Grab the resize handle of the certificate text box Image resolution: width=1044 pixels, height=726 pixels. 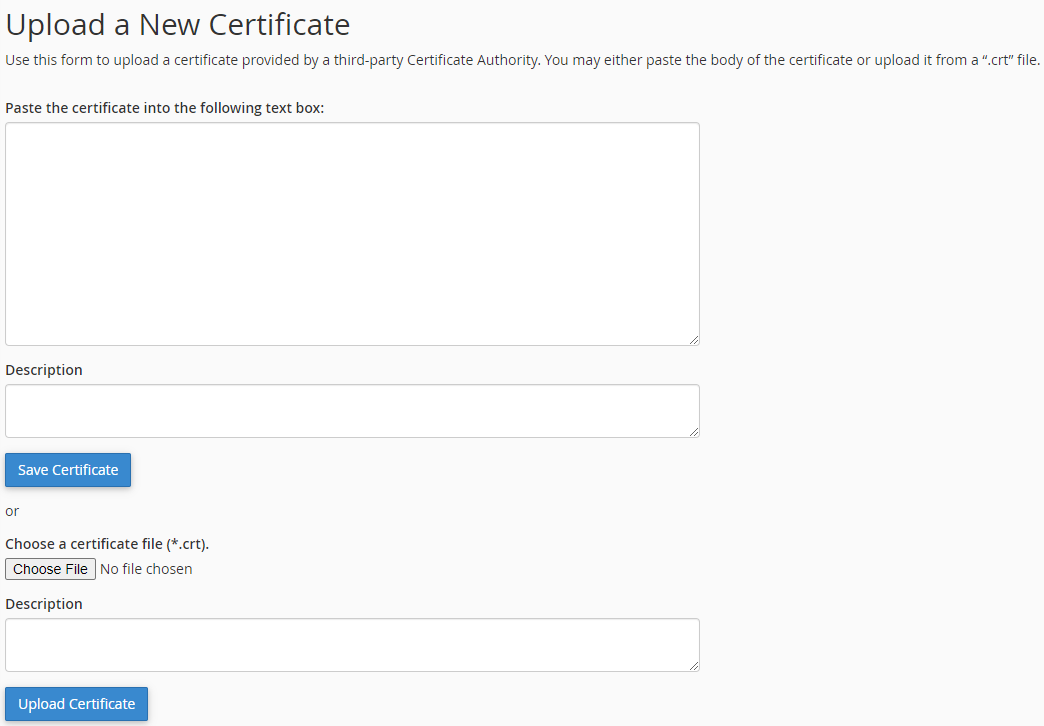[x=694, y=340]
